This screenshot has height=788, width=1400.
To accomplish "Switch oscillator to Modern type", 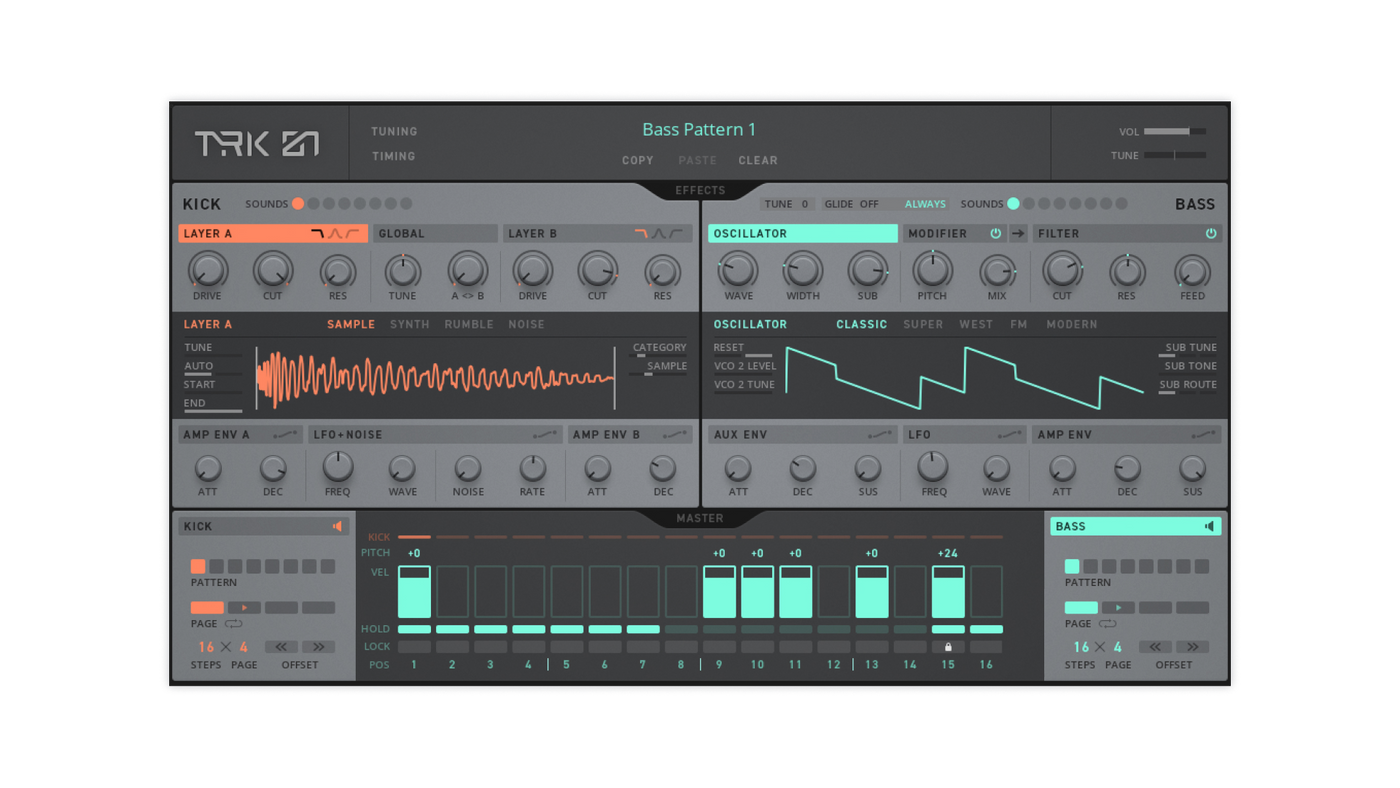I will (x=1072, y=324).
